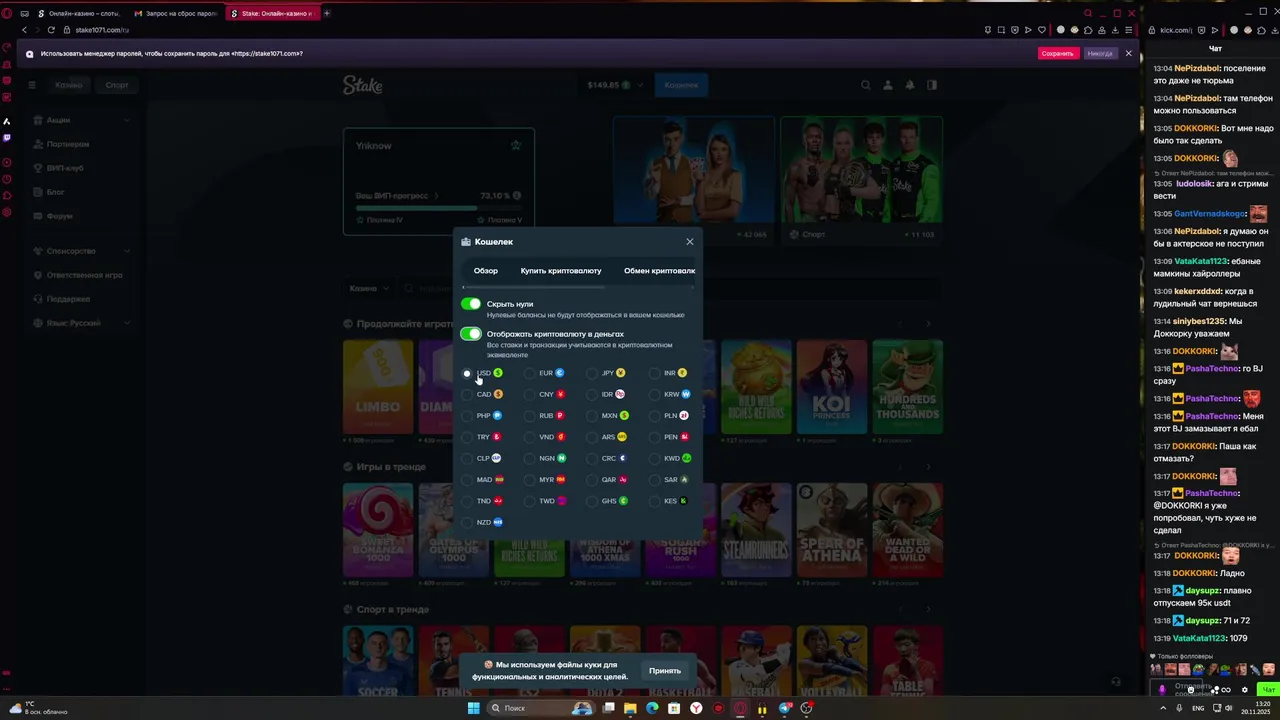The height and width of the screenshot is (720, 1280).
Task: Click the TWD currency label
Action: tap(546, 501)
